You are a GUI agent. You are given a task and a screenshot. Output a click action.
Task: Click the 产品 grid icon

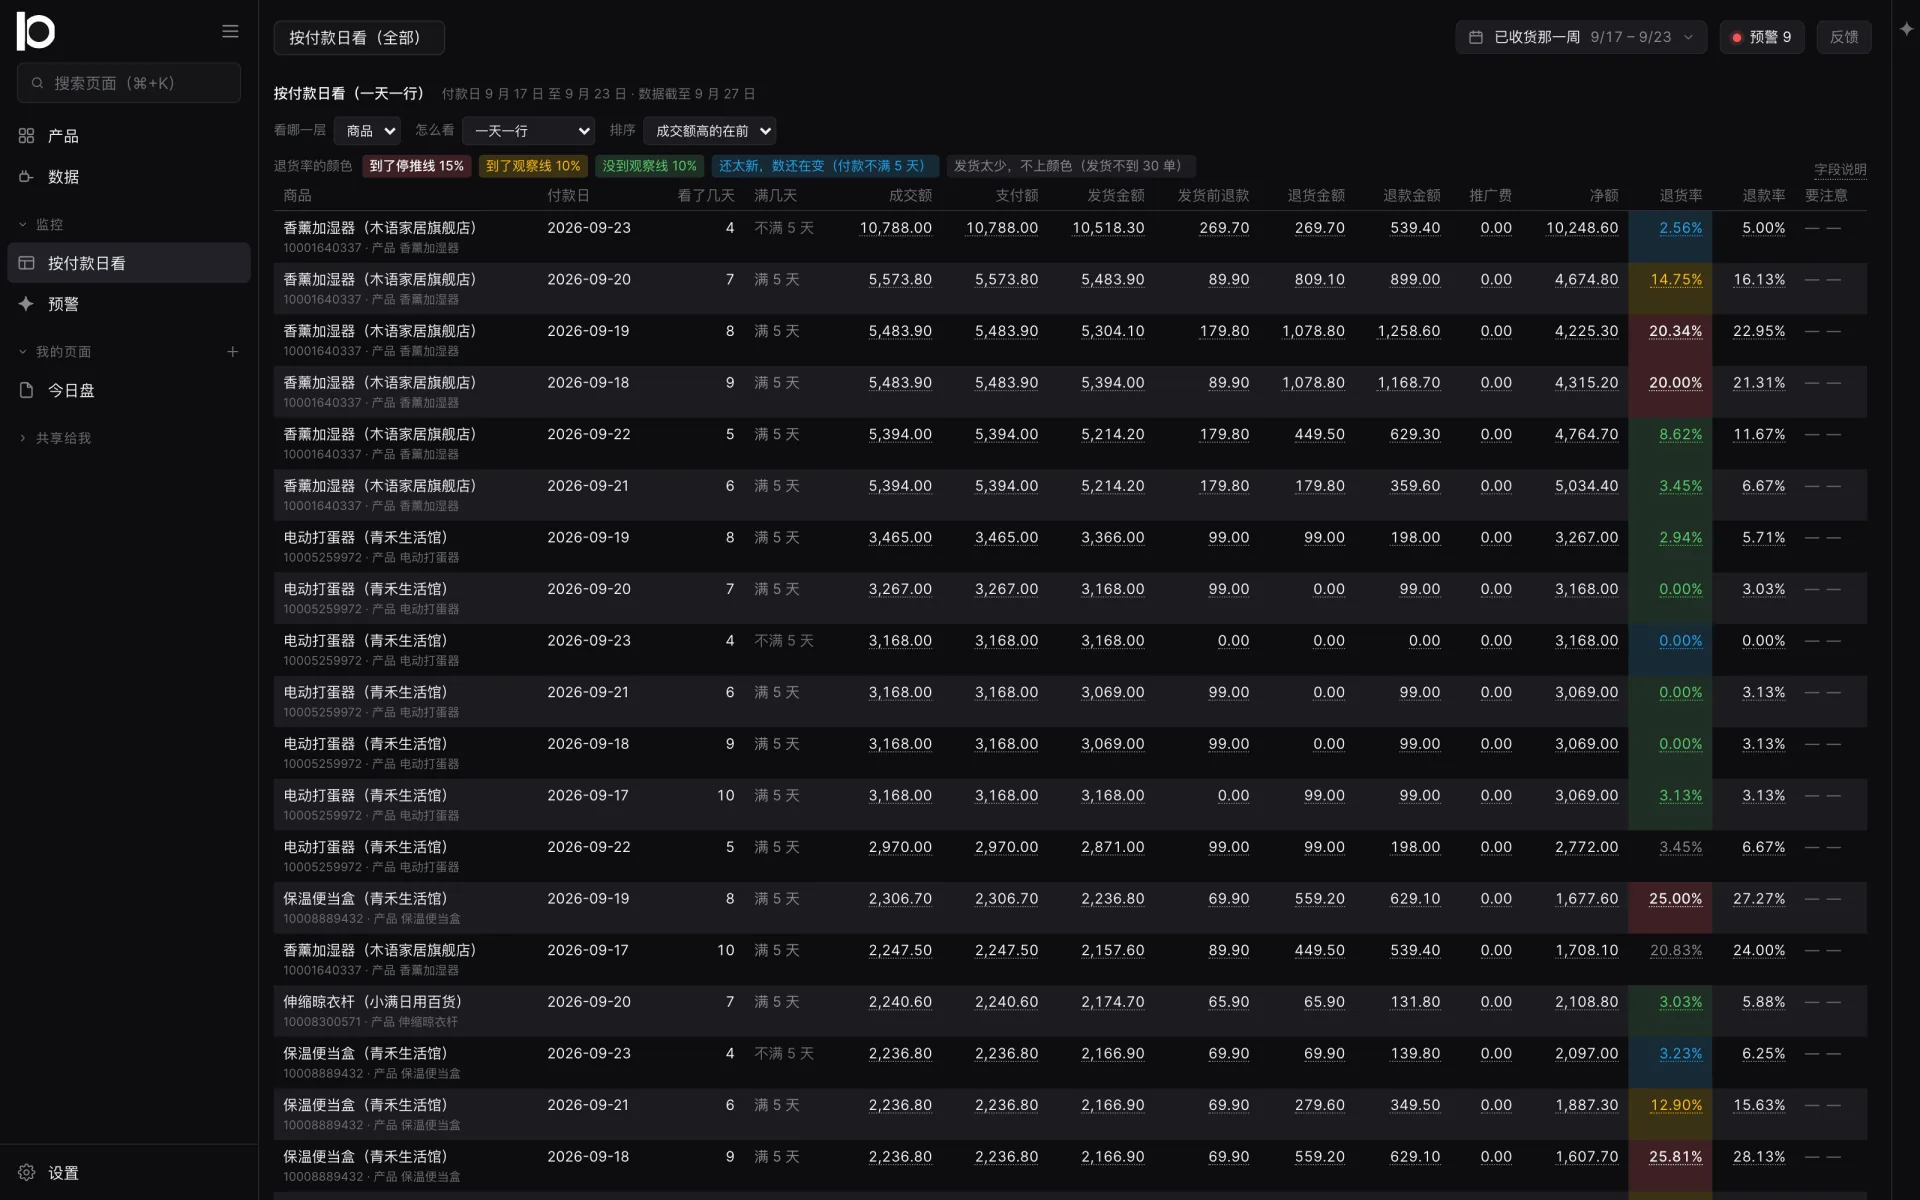point(27,136)
